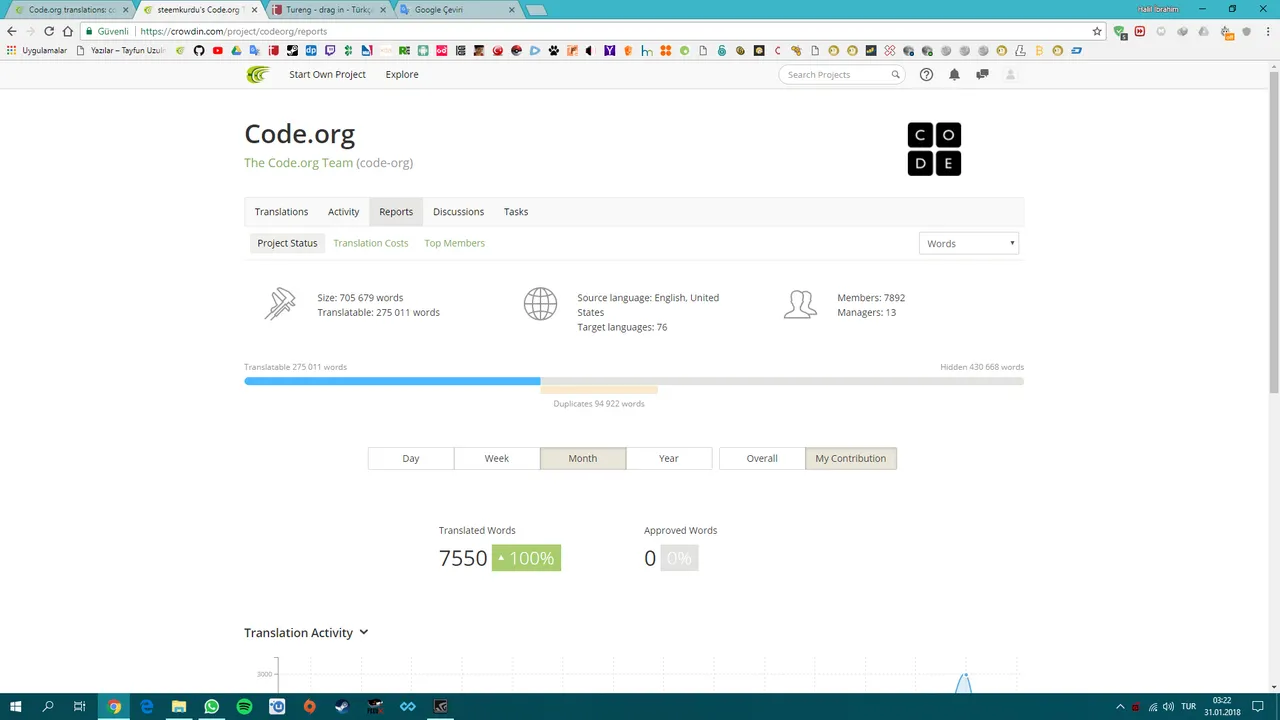The height and width of the screenshot is (720, 1280).
Task: Open the Discussions tab
Action: click(458, 212)
